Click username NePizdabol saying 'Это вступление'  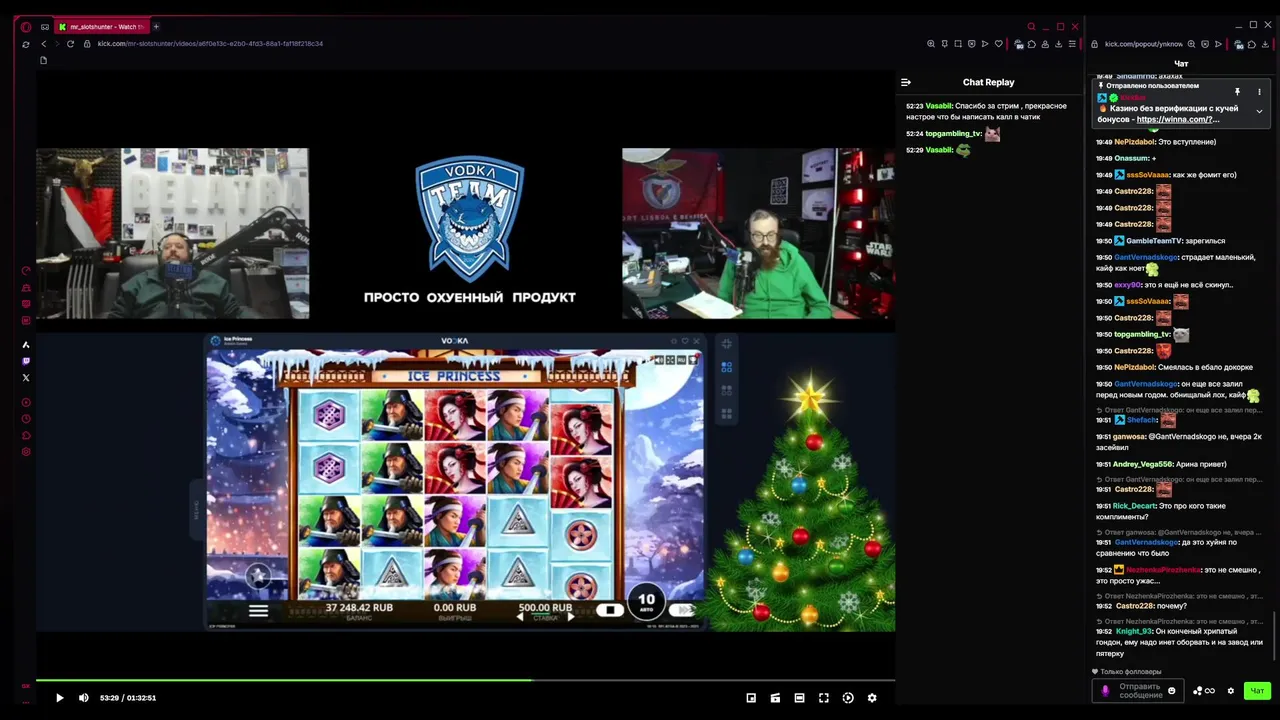tap(1135, 142)
